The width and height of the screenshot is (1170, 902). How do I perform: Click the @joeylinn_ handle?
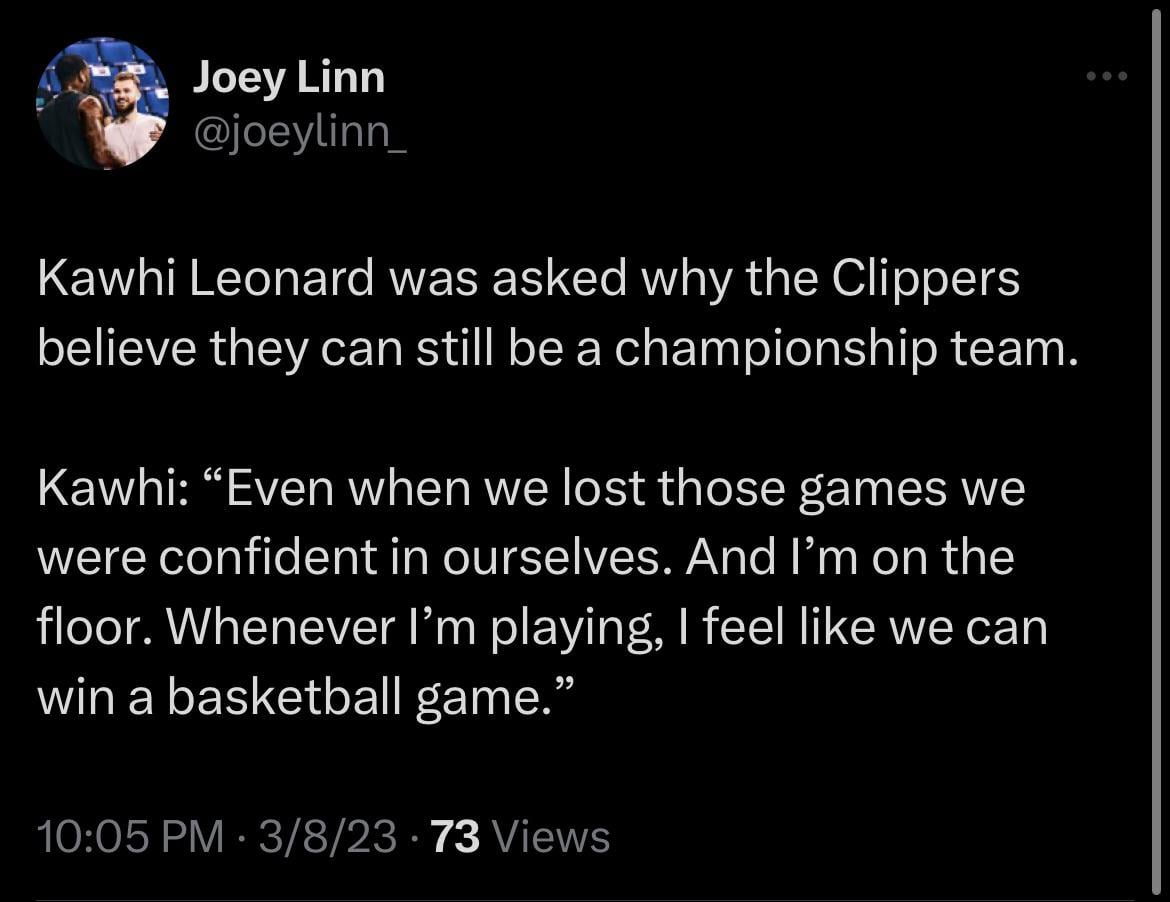pos(299,130)
